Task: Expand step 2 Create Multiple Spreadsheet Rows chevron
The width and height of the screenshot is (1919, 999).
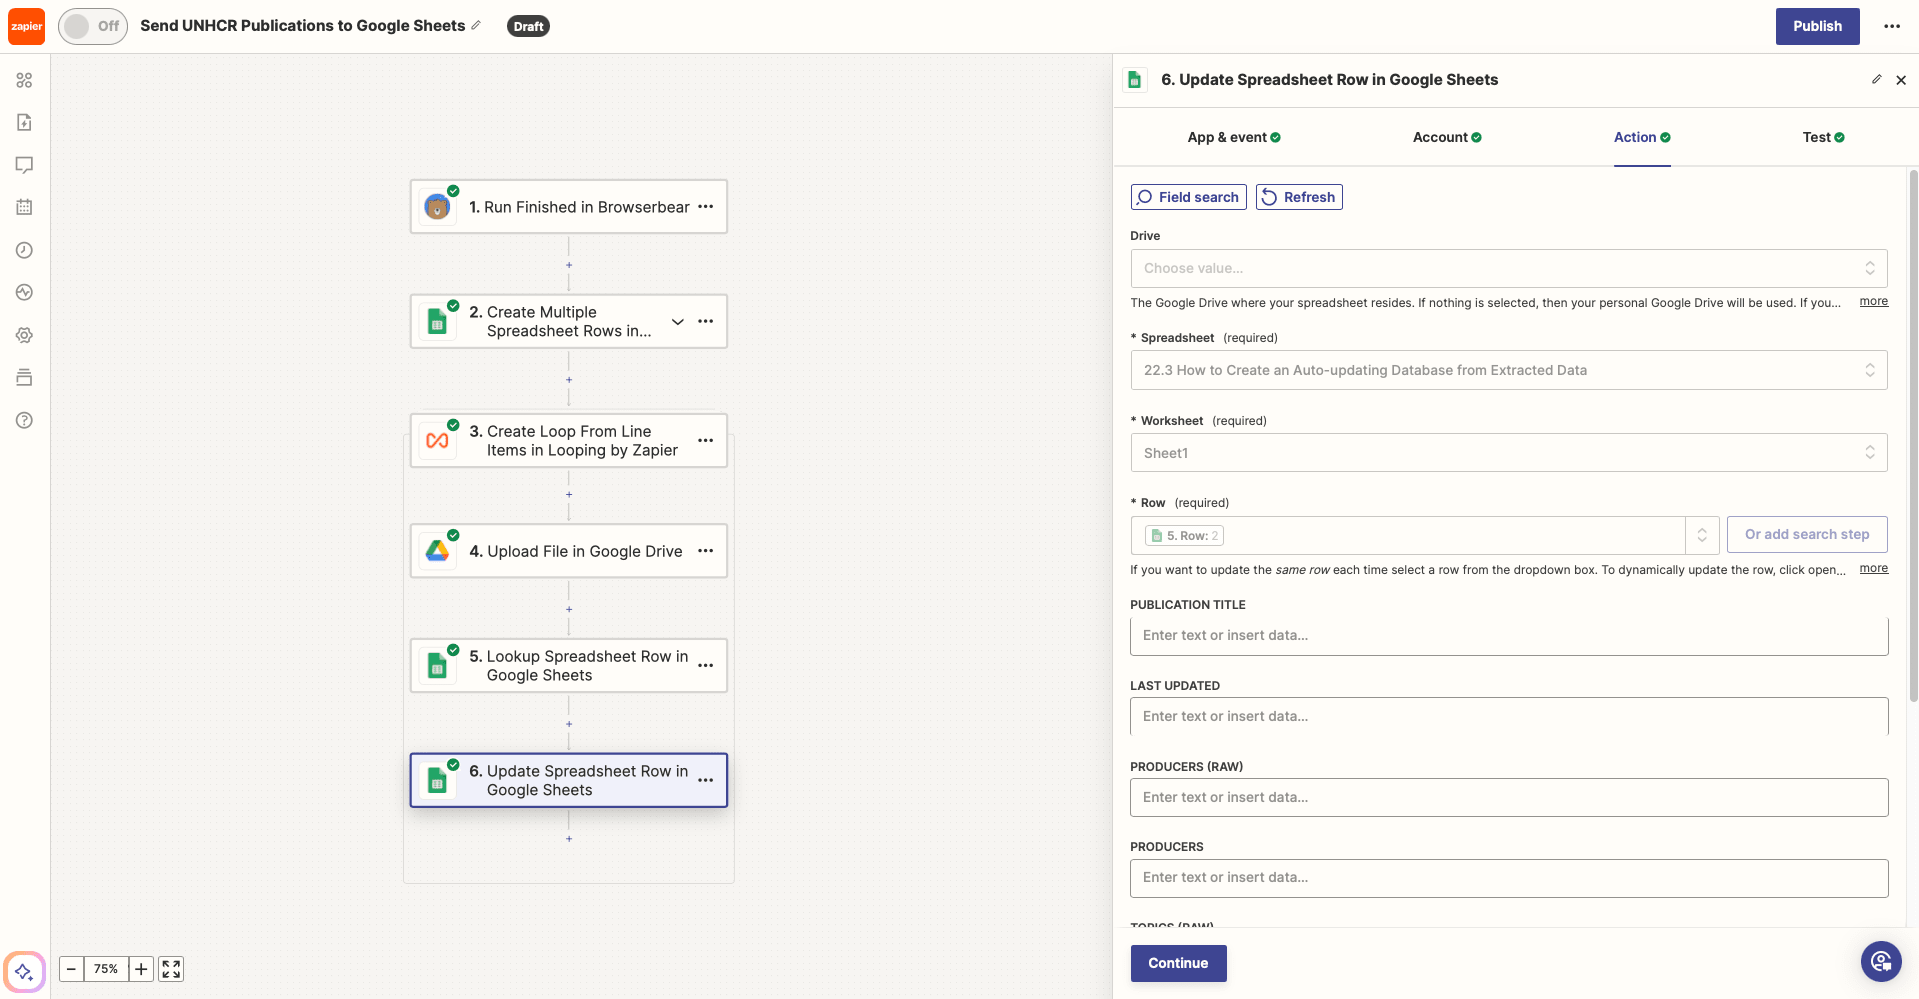Action: [678, 321]
